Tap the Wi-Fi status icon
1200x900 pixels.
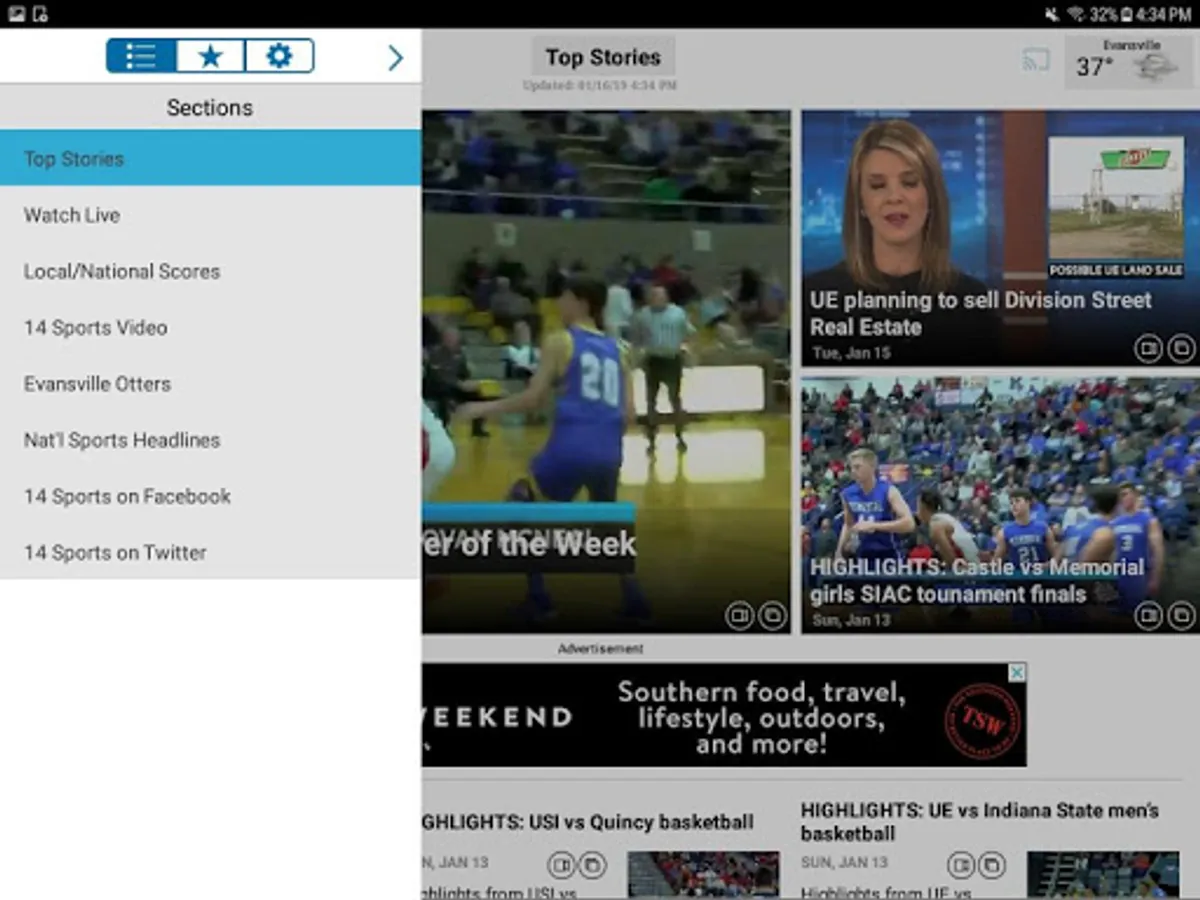[1077, 15]
